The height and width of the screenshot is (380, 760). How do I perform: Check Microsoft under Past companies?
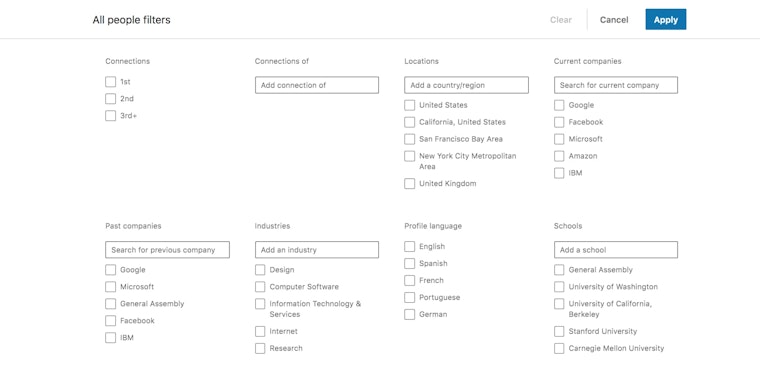111,287
